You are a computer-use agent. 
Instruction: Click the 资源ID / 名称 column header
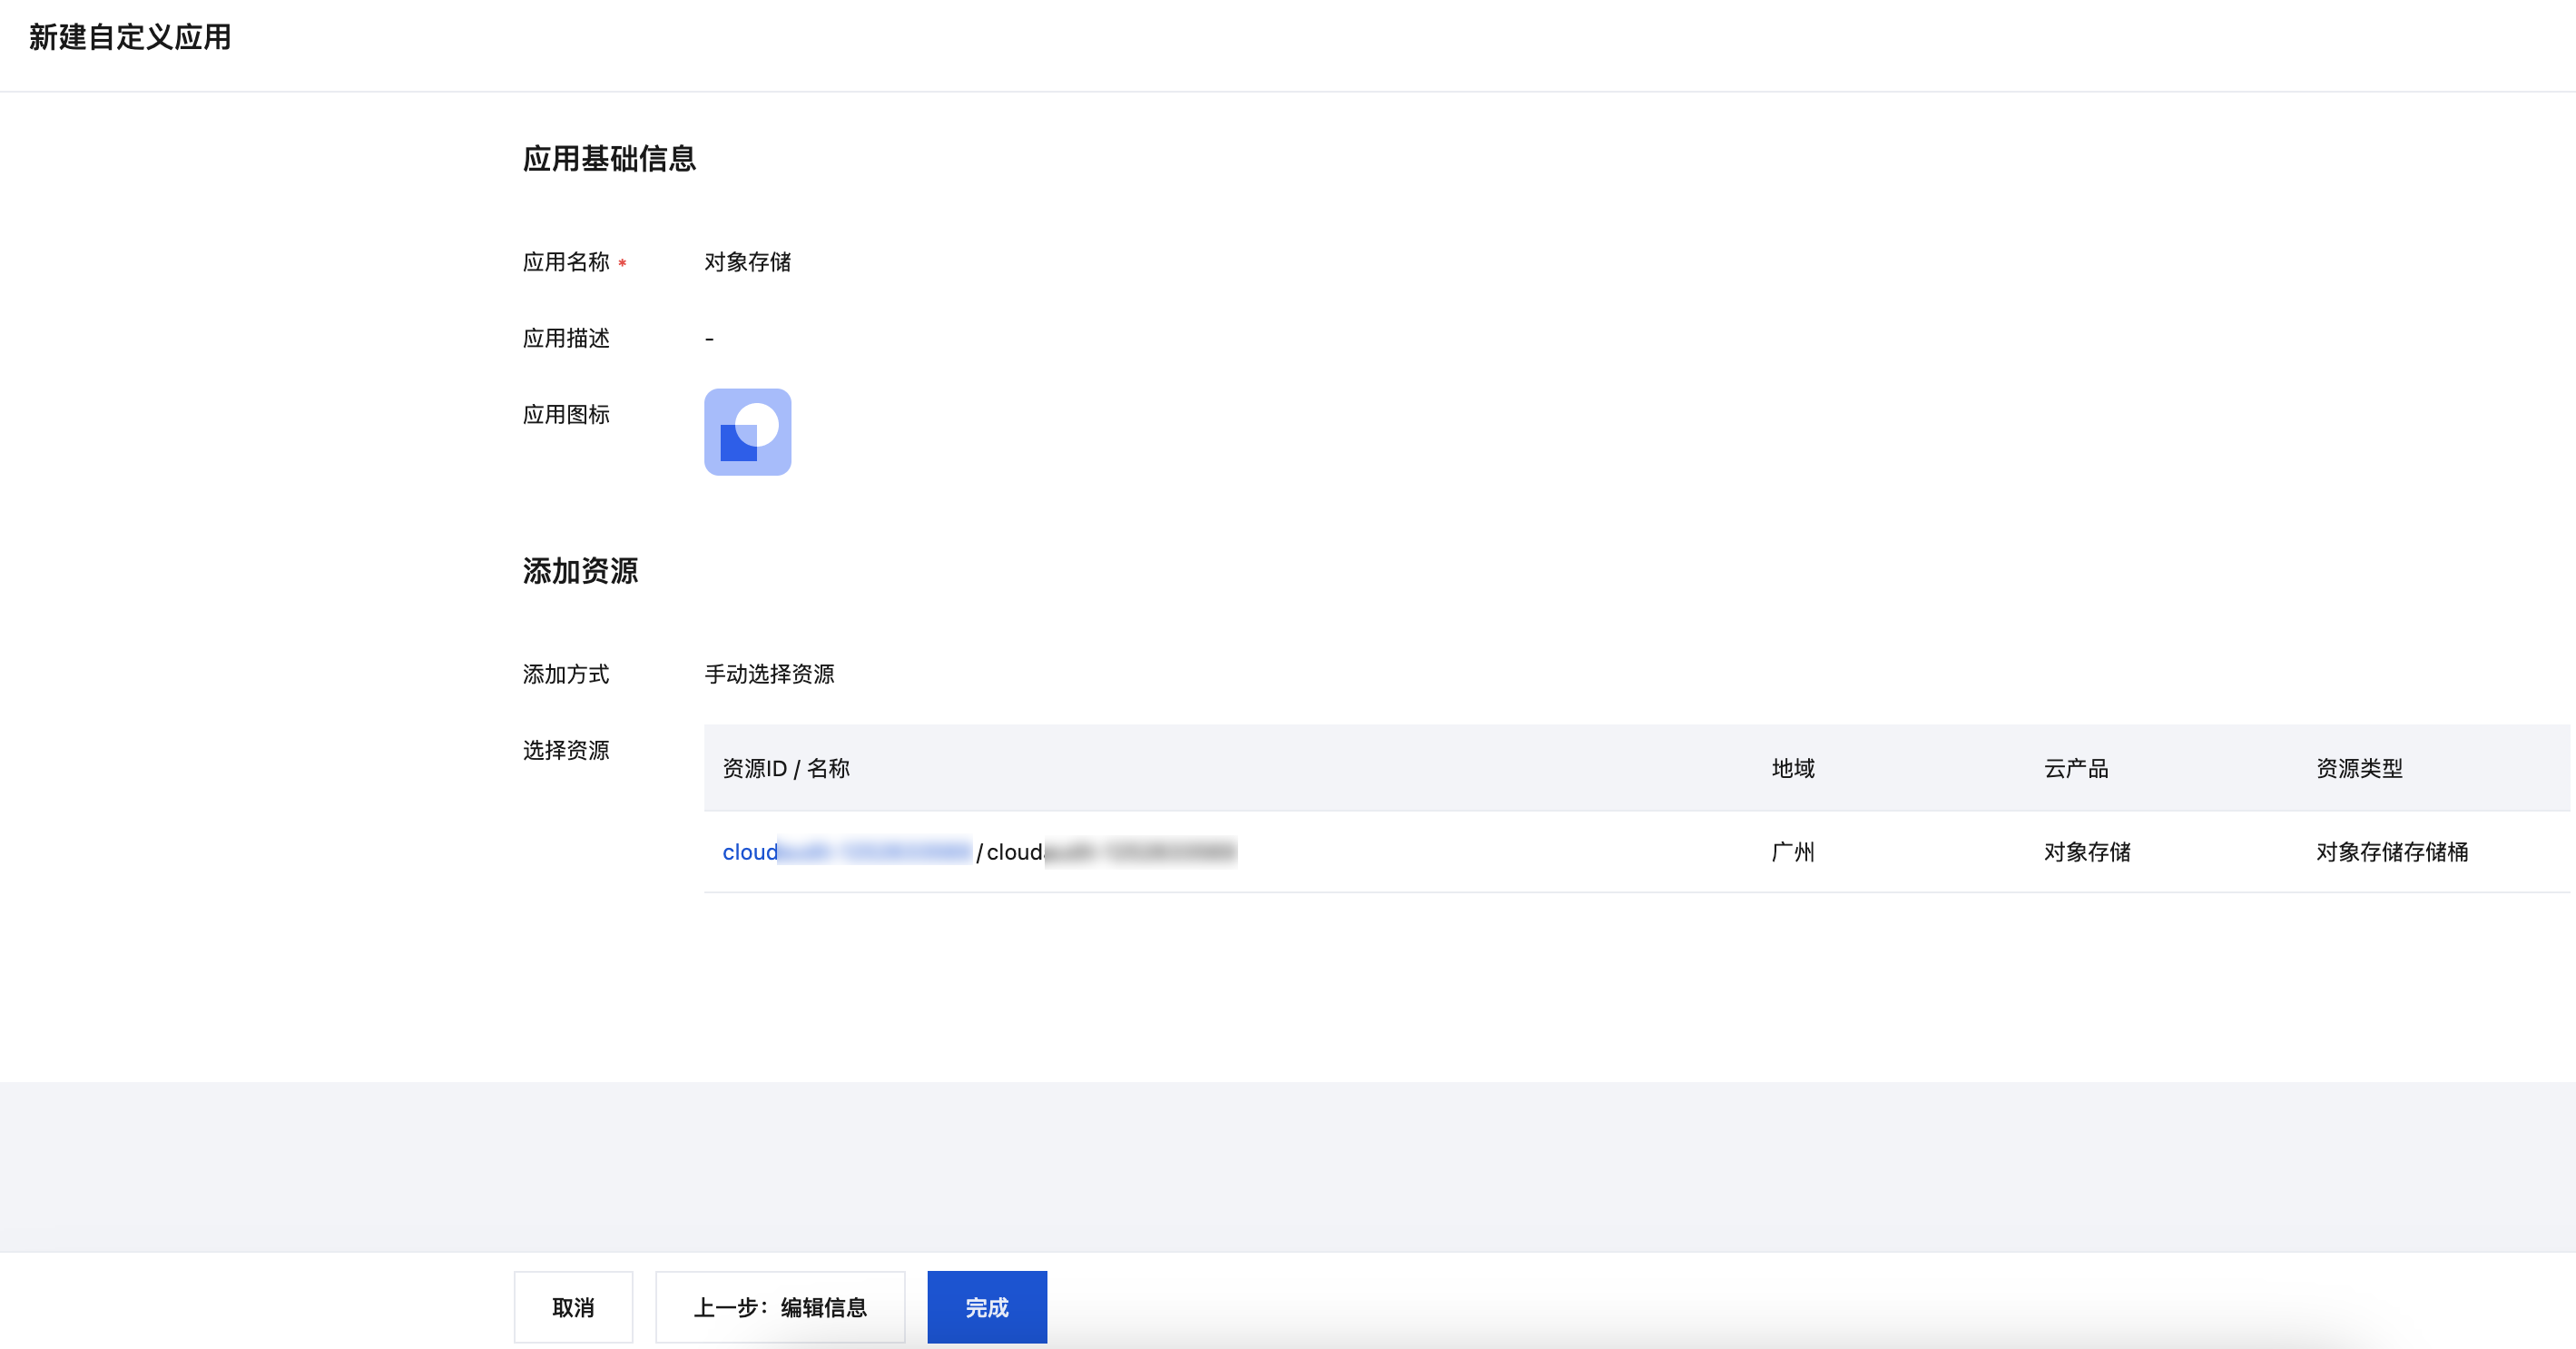786,768
